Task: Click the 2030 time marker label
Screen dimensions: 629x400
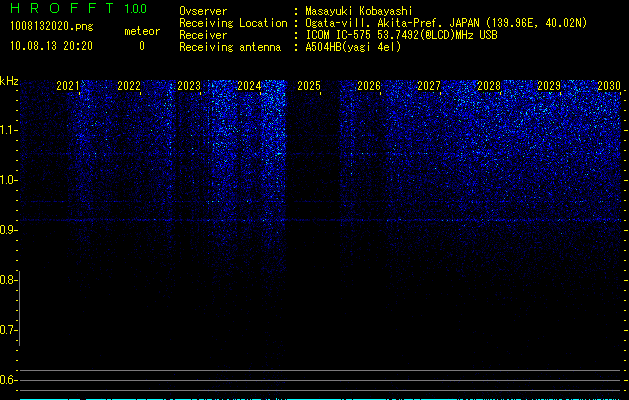Action: [x=609, y=86]
